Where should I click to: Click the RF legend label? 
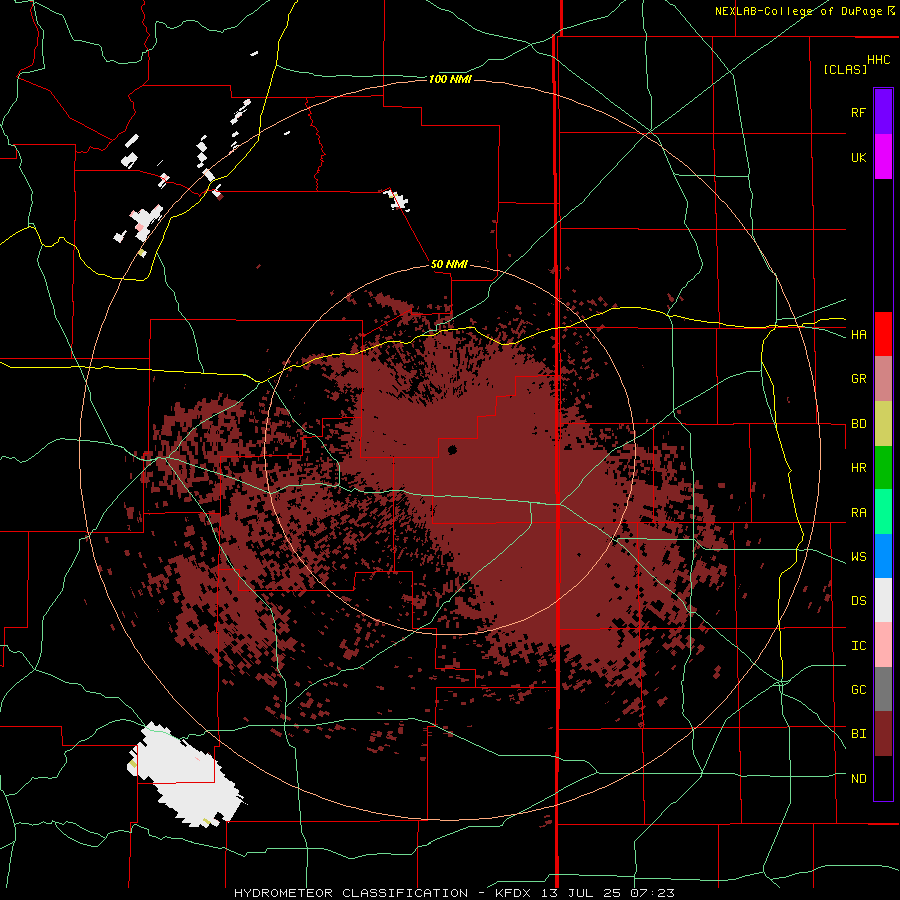click(858, 112)
